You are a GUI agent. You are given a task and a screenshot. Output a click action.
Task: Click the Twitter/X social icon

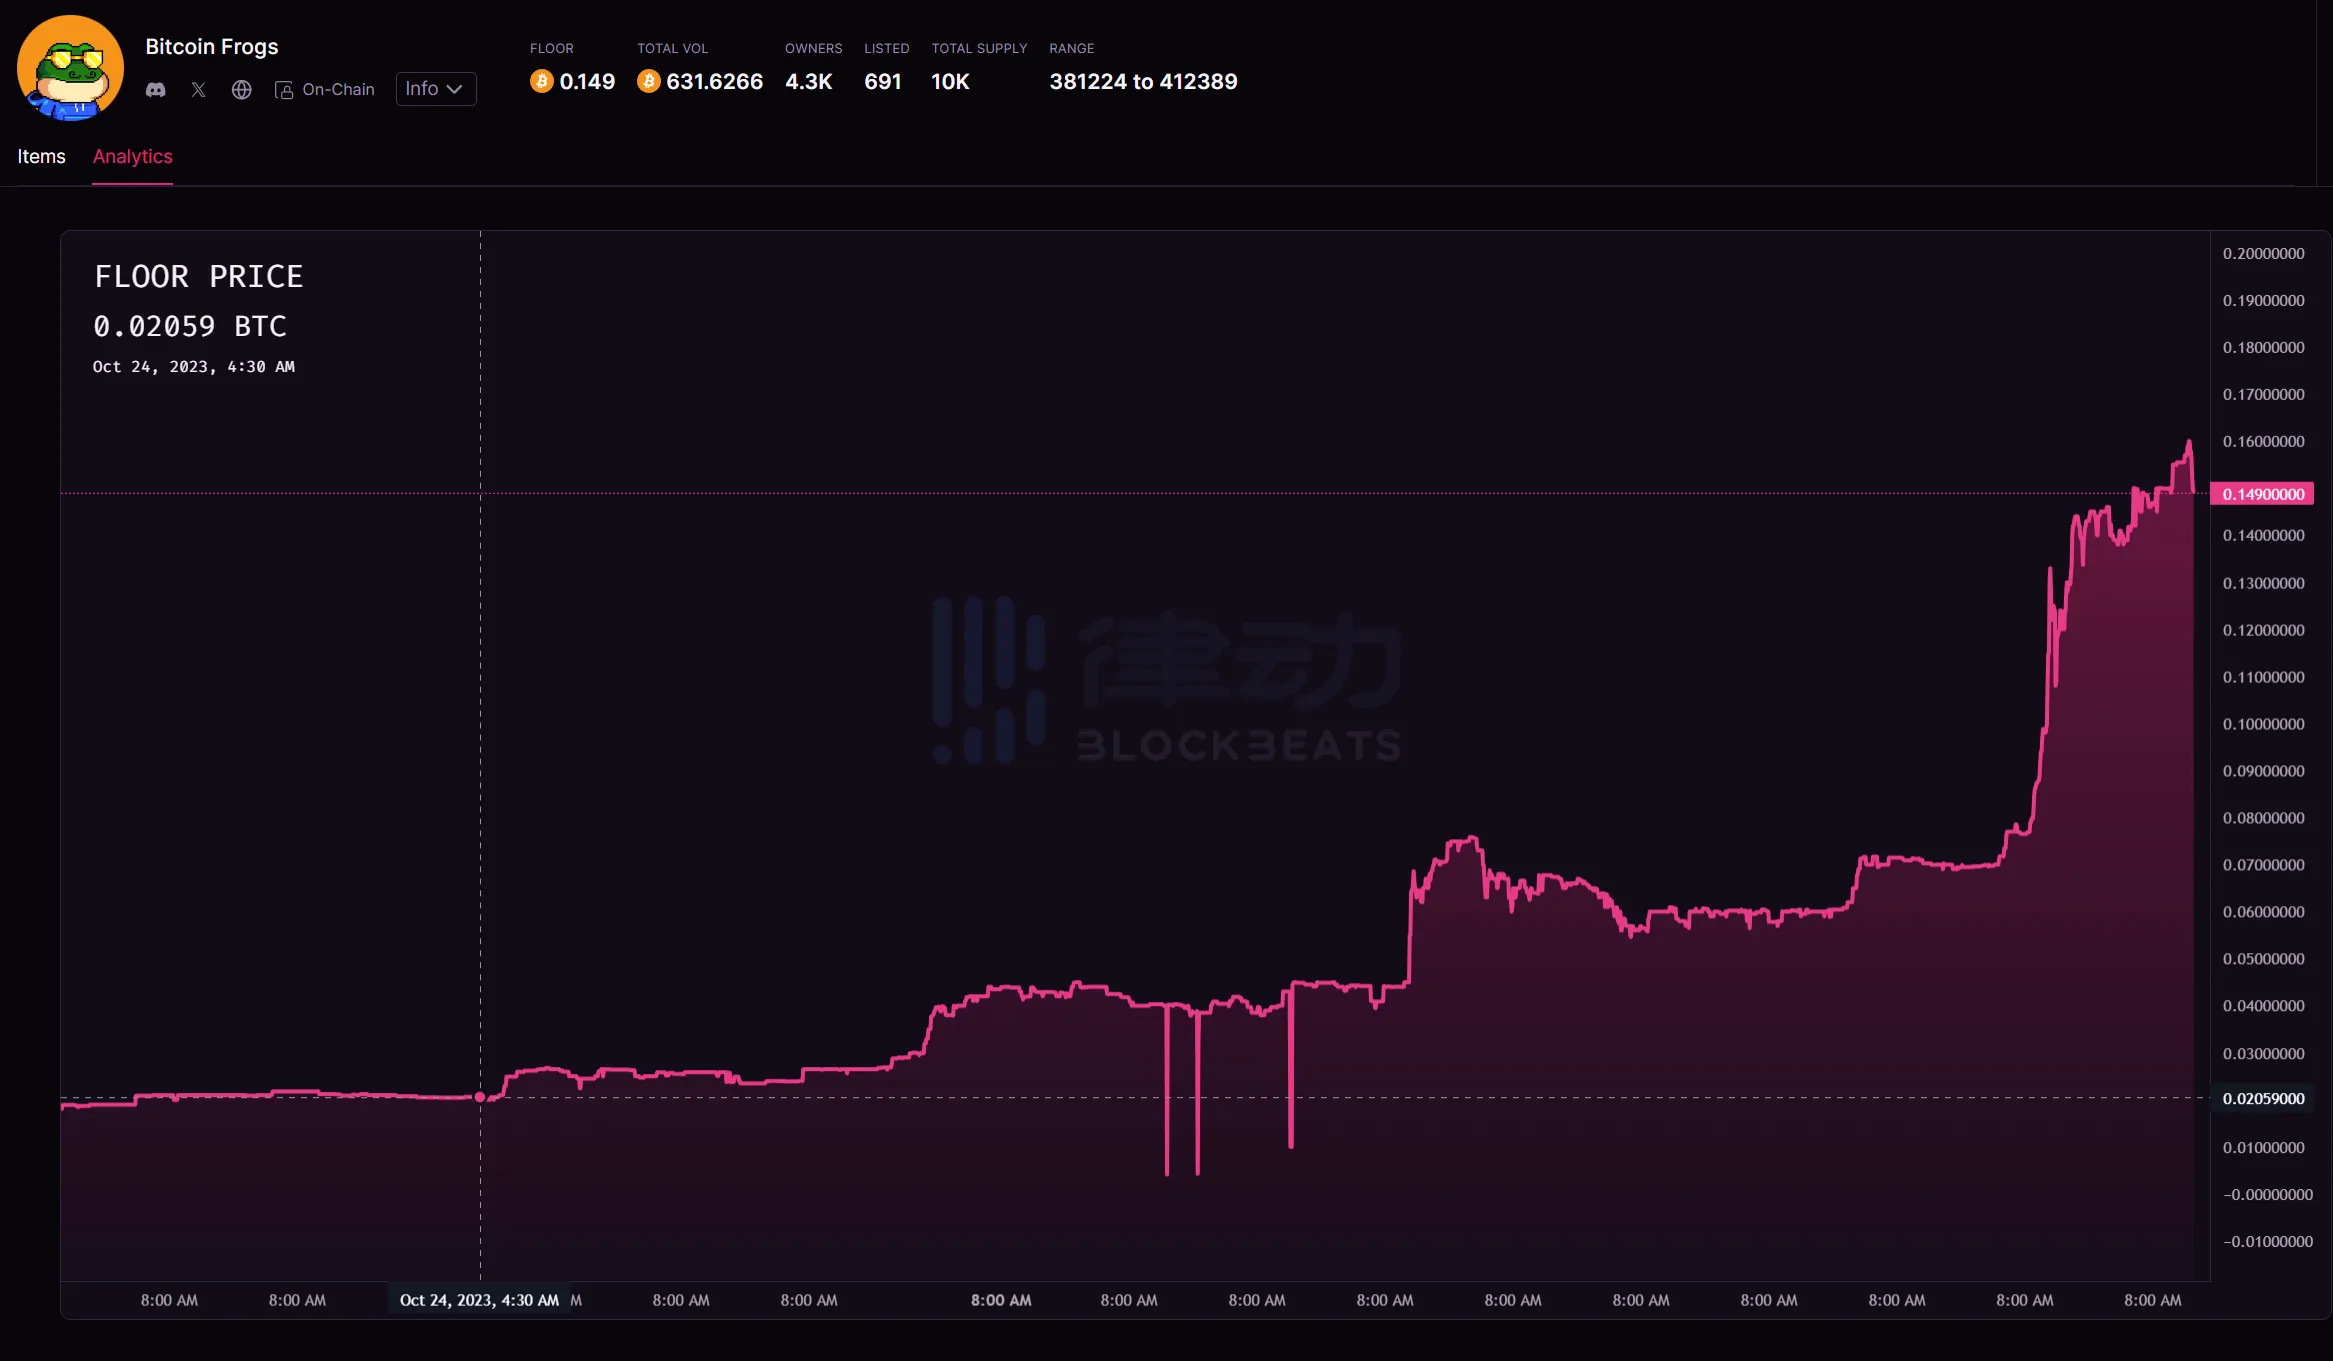pyautogui.click(x=198, y=89)
